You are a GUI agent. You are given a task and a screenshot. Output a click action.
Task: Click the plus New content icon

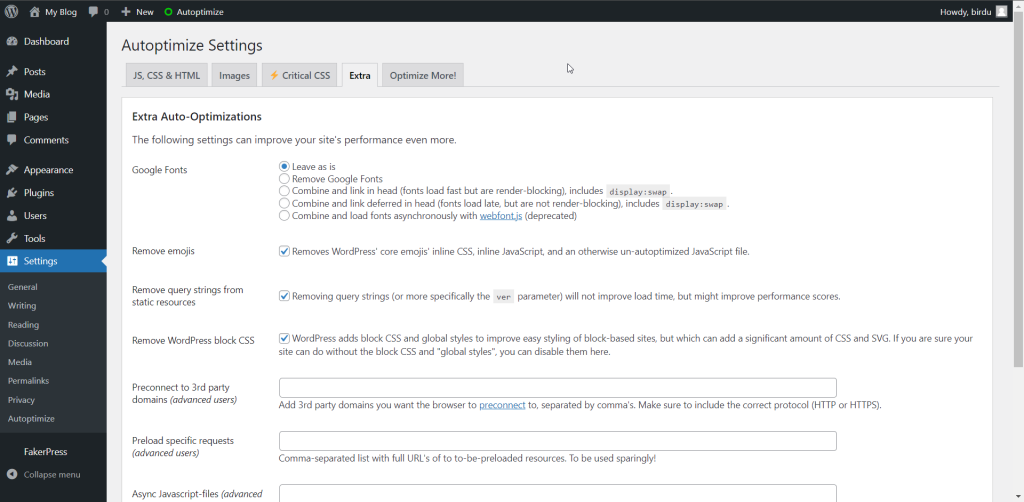coord(126,11)
